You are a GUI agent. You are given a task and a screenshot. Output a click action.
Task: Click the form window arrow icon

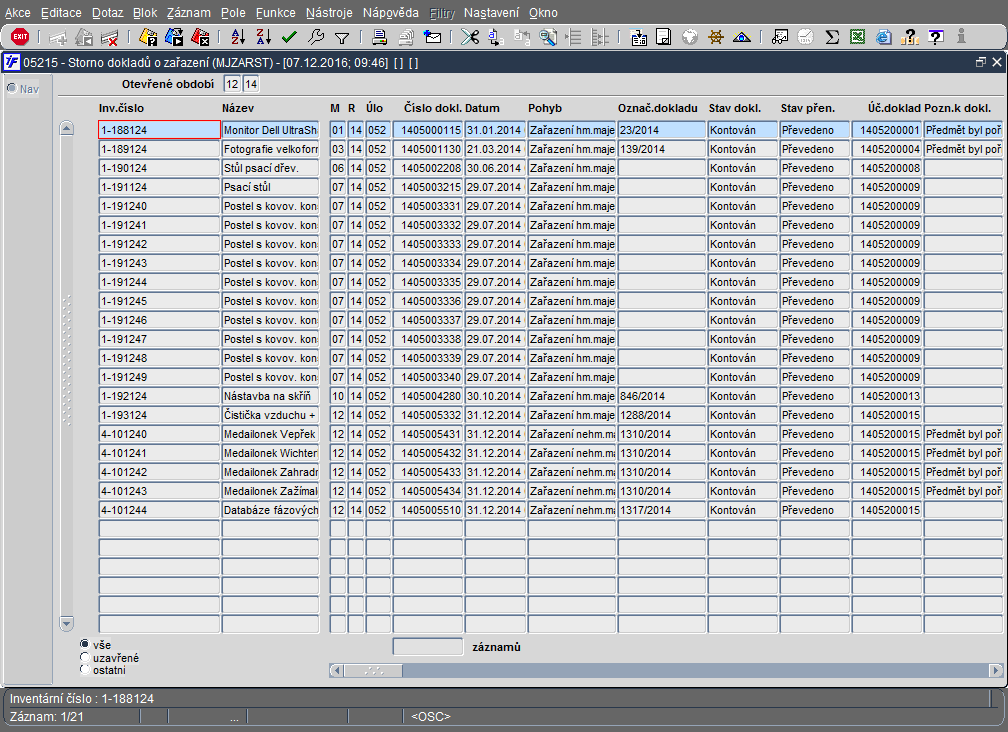pyautogui.click(x=638, y=37)
